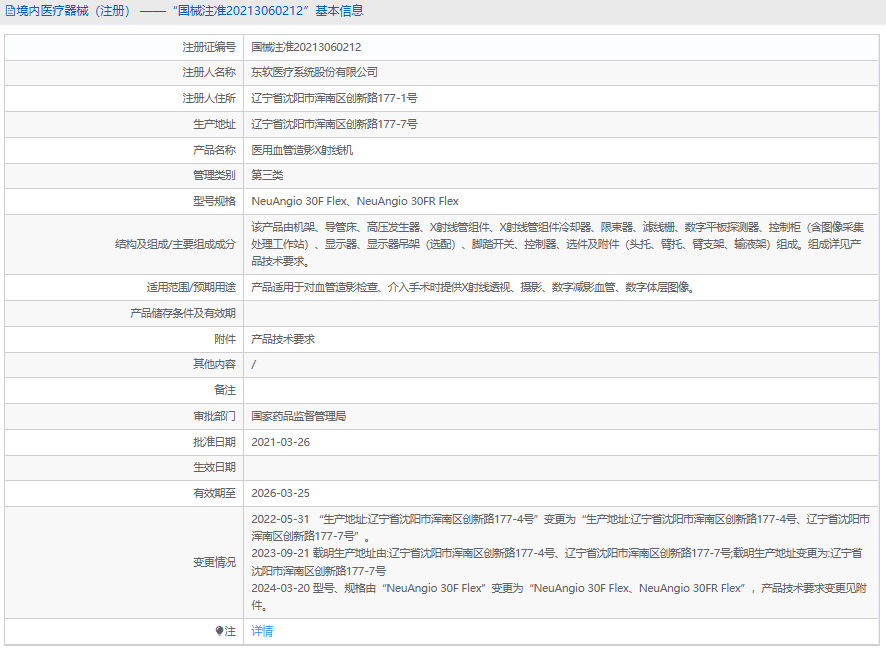Select the change entry dated 2023-09-21
The width and height of the screenshot is (886, 654).
(557, 562)
